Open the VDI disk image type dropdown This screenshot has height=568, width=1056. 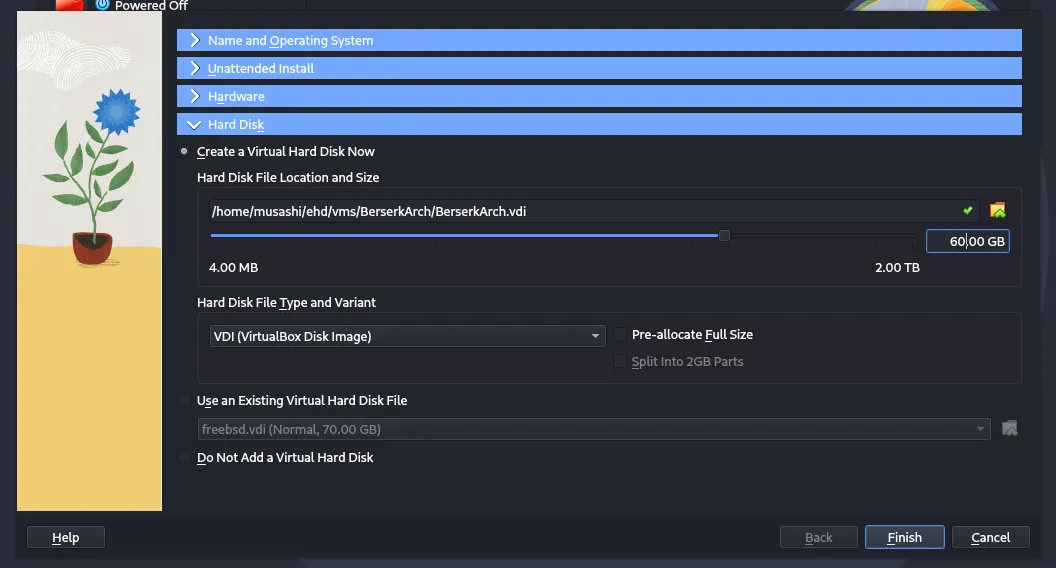407,336
